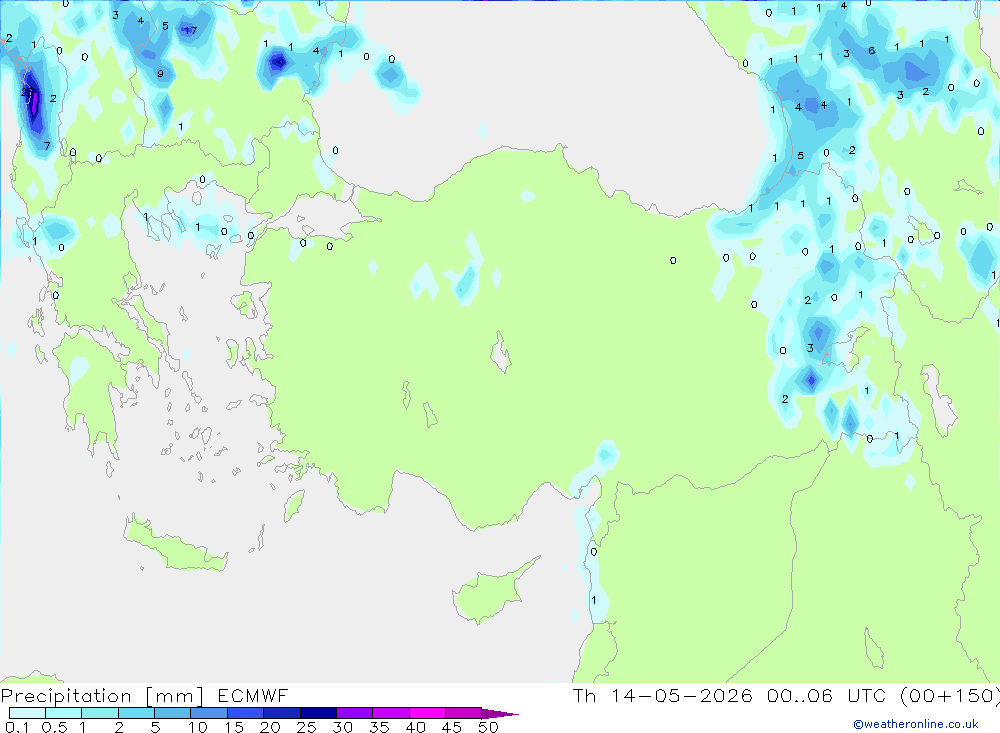Click the '(00+150)' forecast offset text

(950, 695)
